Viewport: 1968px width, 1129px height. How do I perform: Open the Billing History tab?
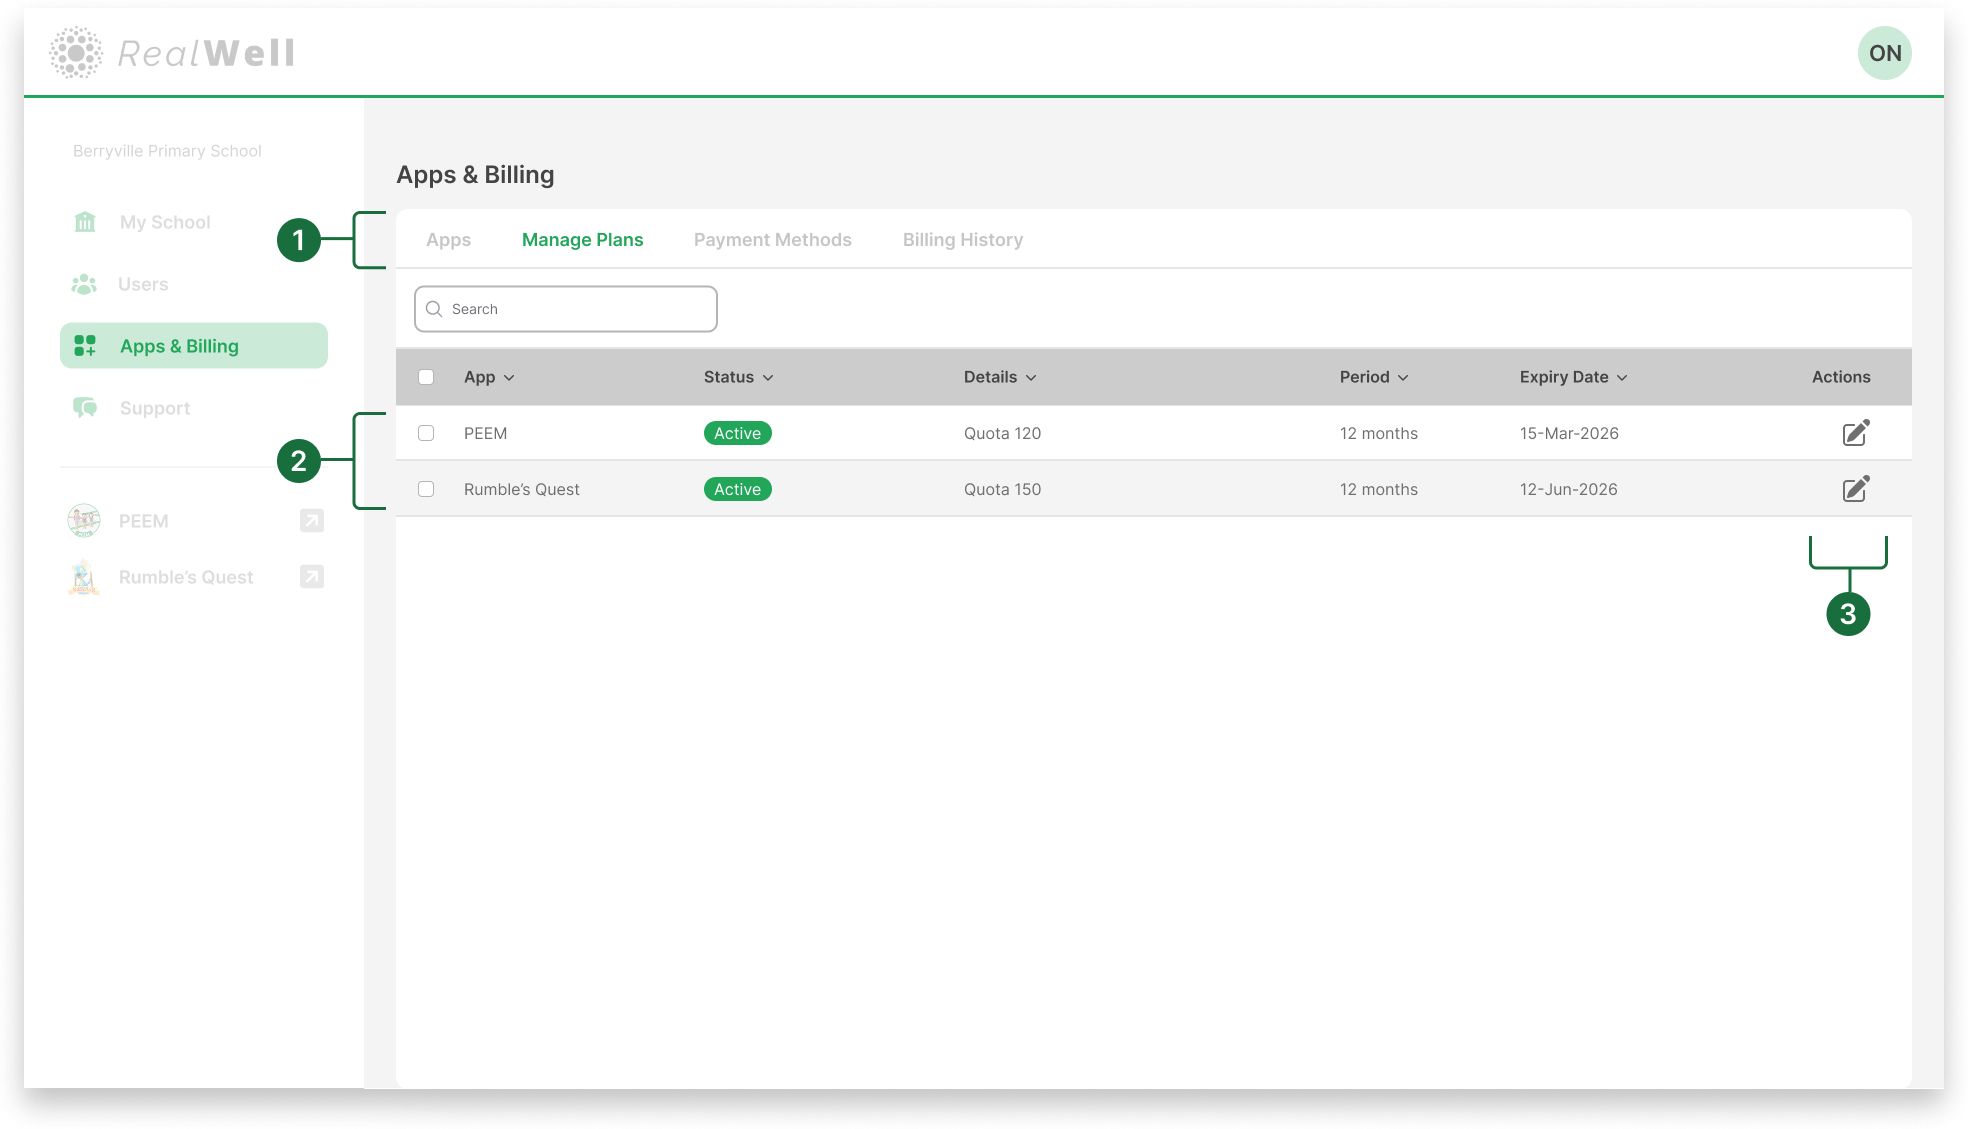coord(962,239)
